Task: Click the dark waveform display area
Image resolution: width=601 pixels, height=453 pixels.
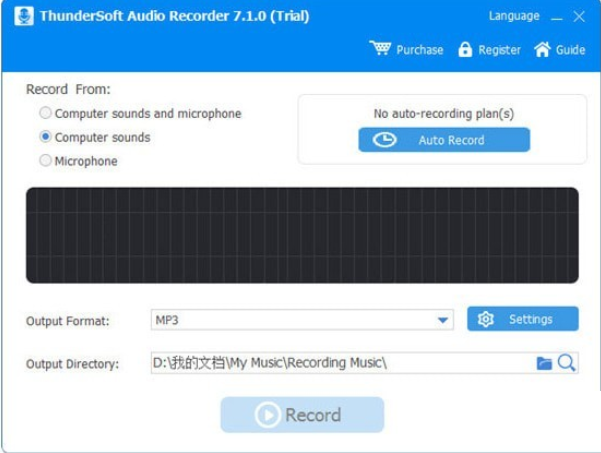Action: 302,235
